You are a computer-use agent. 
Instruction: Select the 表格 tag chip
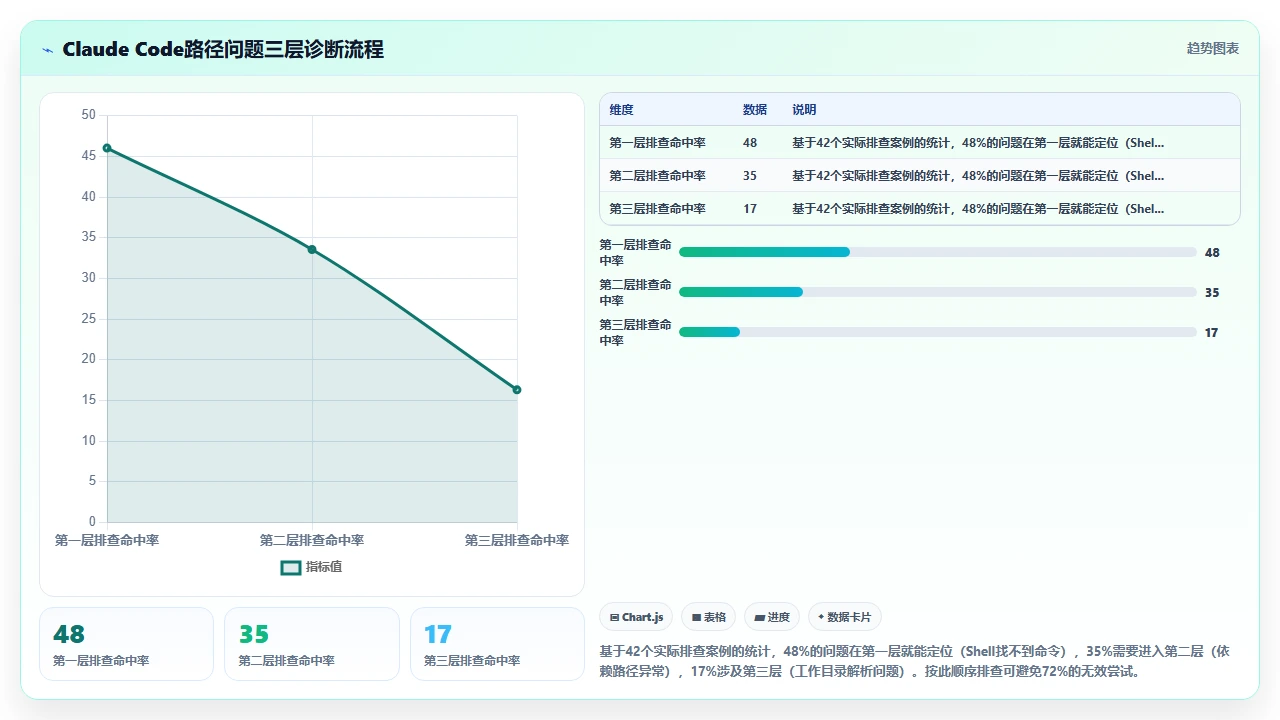[x=709, y=617]
